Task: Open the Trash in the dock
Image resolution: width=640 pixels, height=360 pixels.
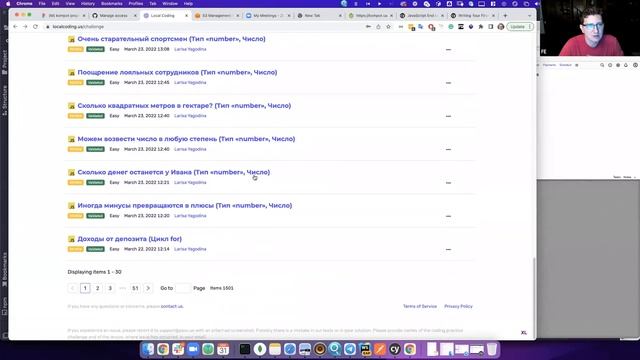Action: tap(492, 349)
